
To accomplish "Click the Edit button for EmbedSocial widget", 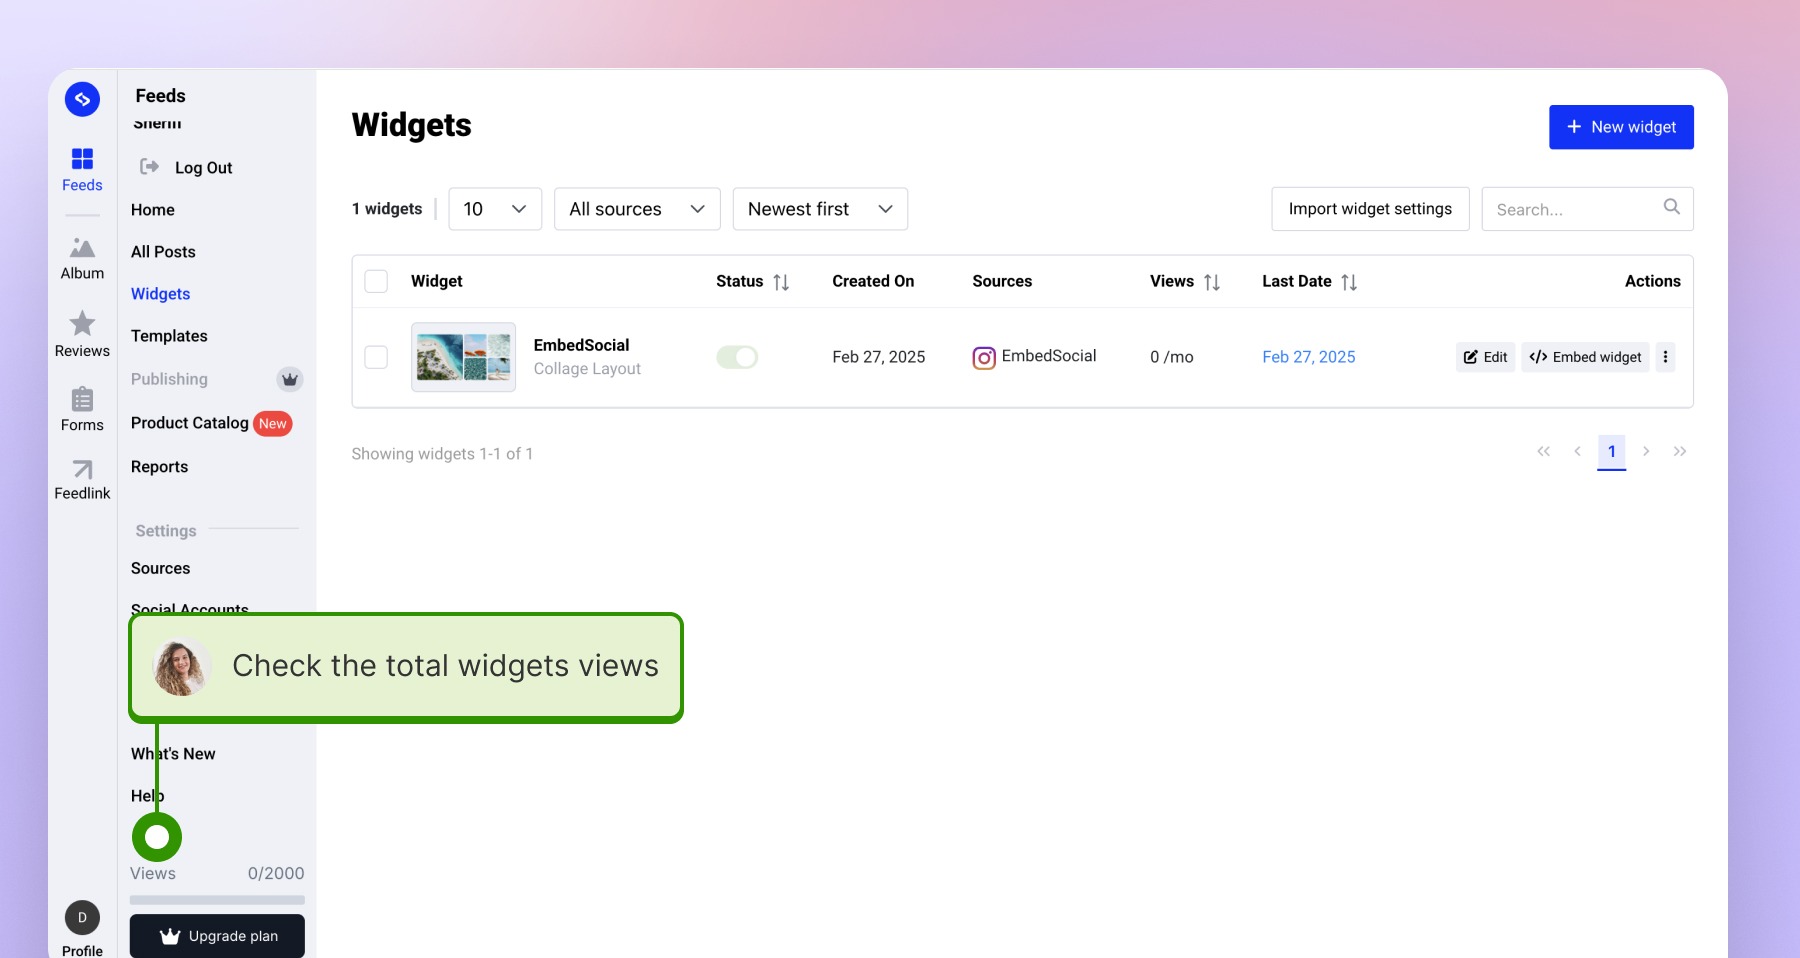I will (x=1485, y=357).
